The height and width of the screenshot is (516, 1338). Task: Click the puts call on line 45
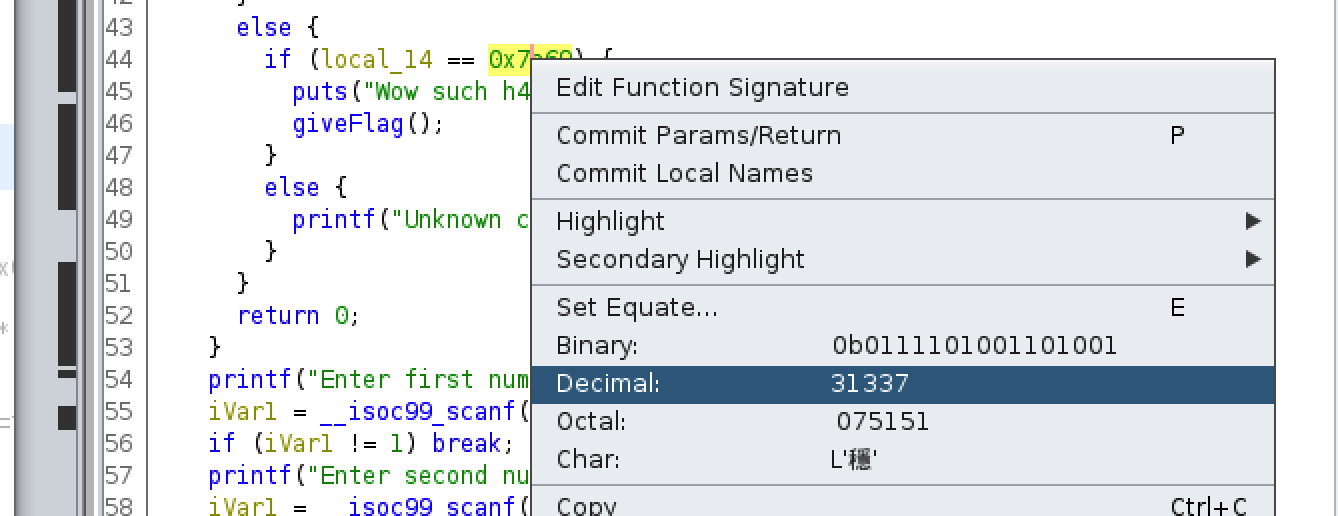pos(320,92)
